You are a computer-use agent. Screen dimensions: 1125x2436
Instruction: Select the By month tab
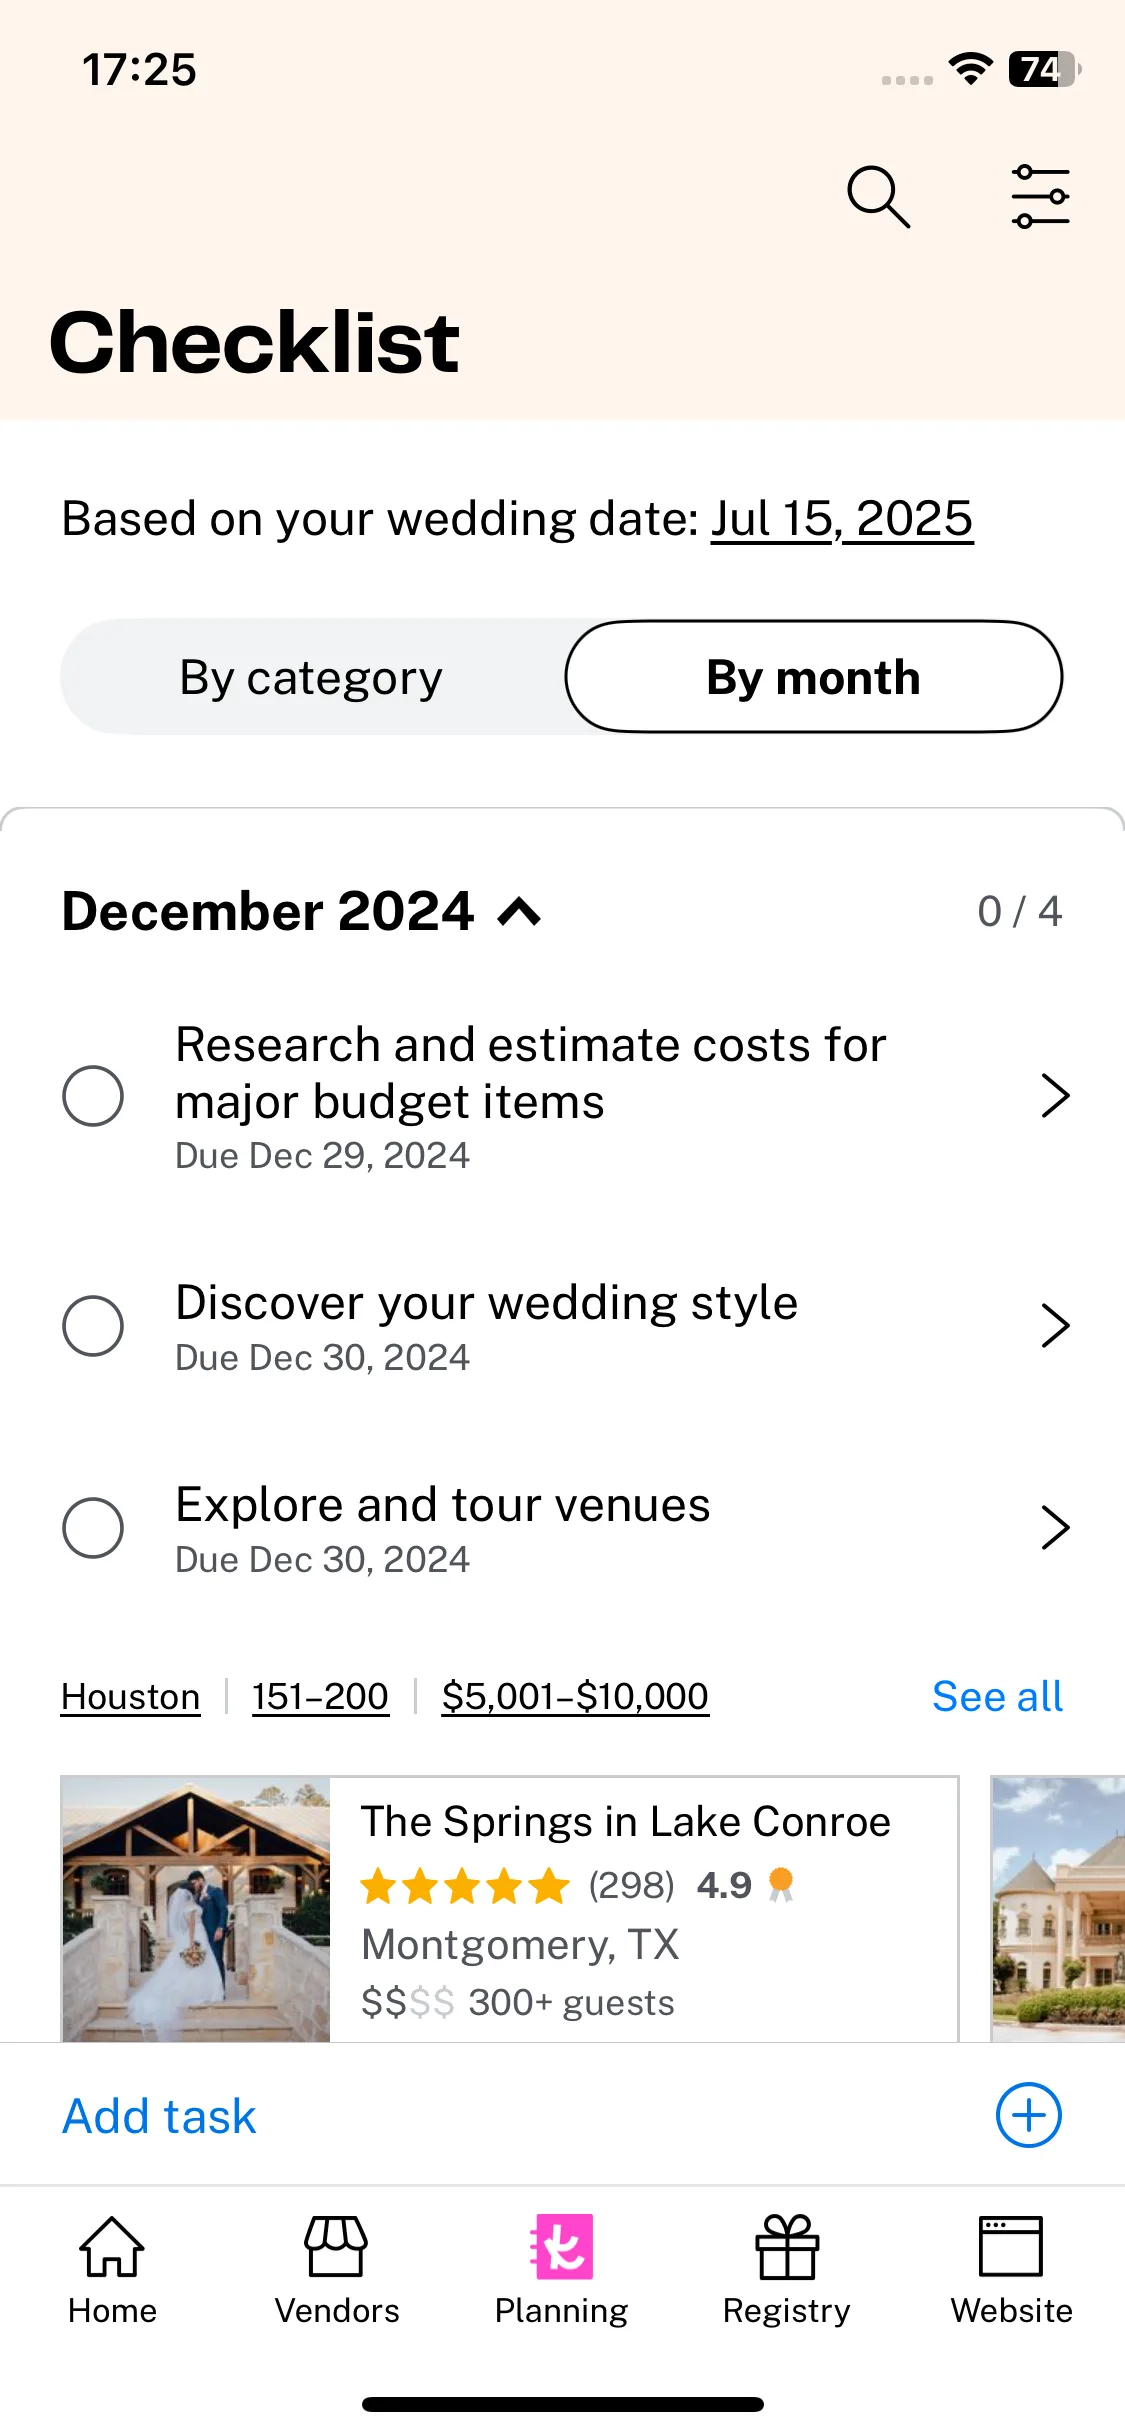(813, 677)
